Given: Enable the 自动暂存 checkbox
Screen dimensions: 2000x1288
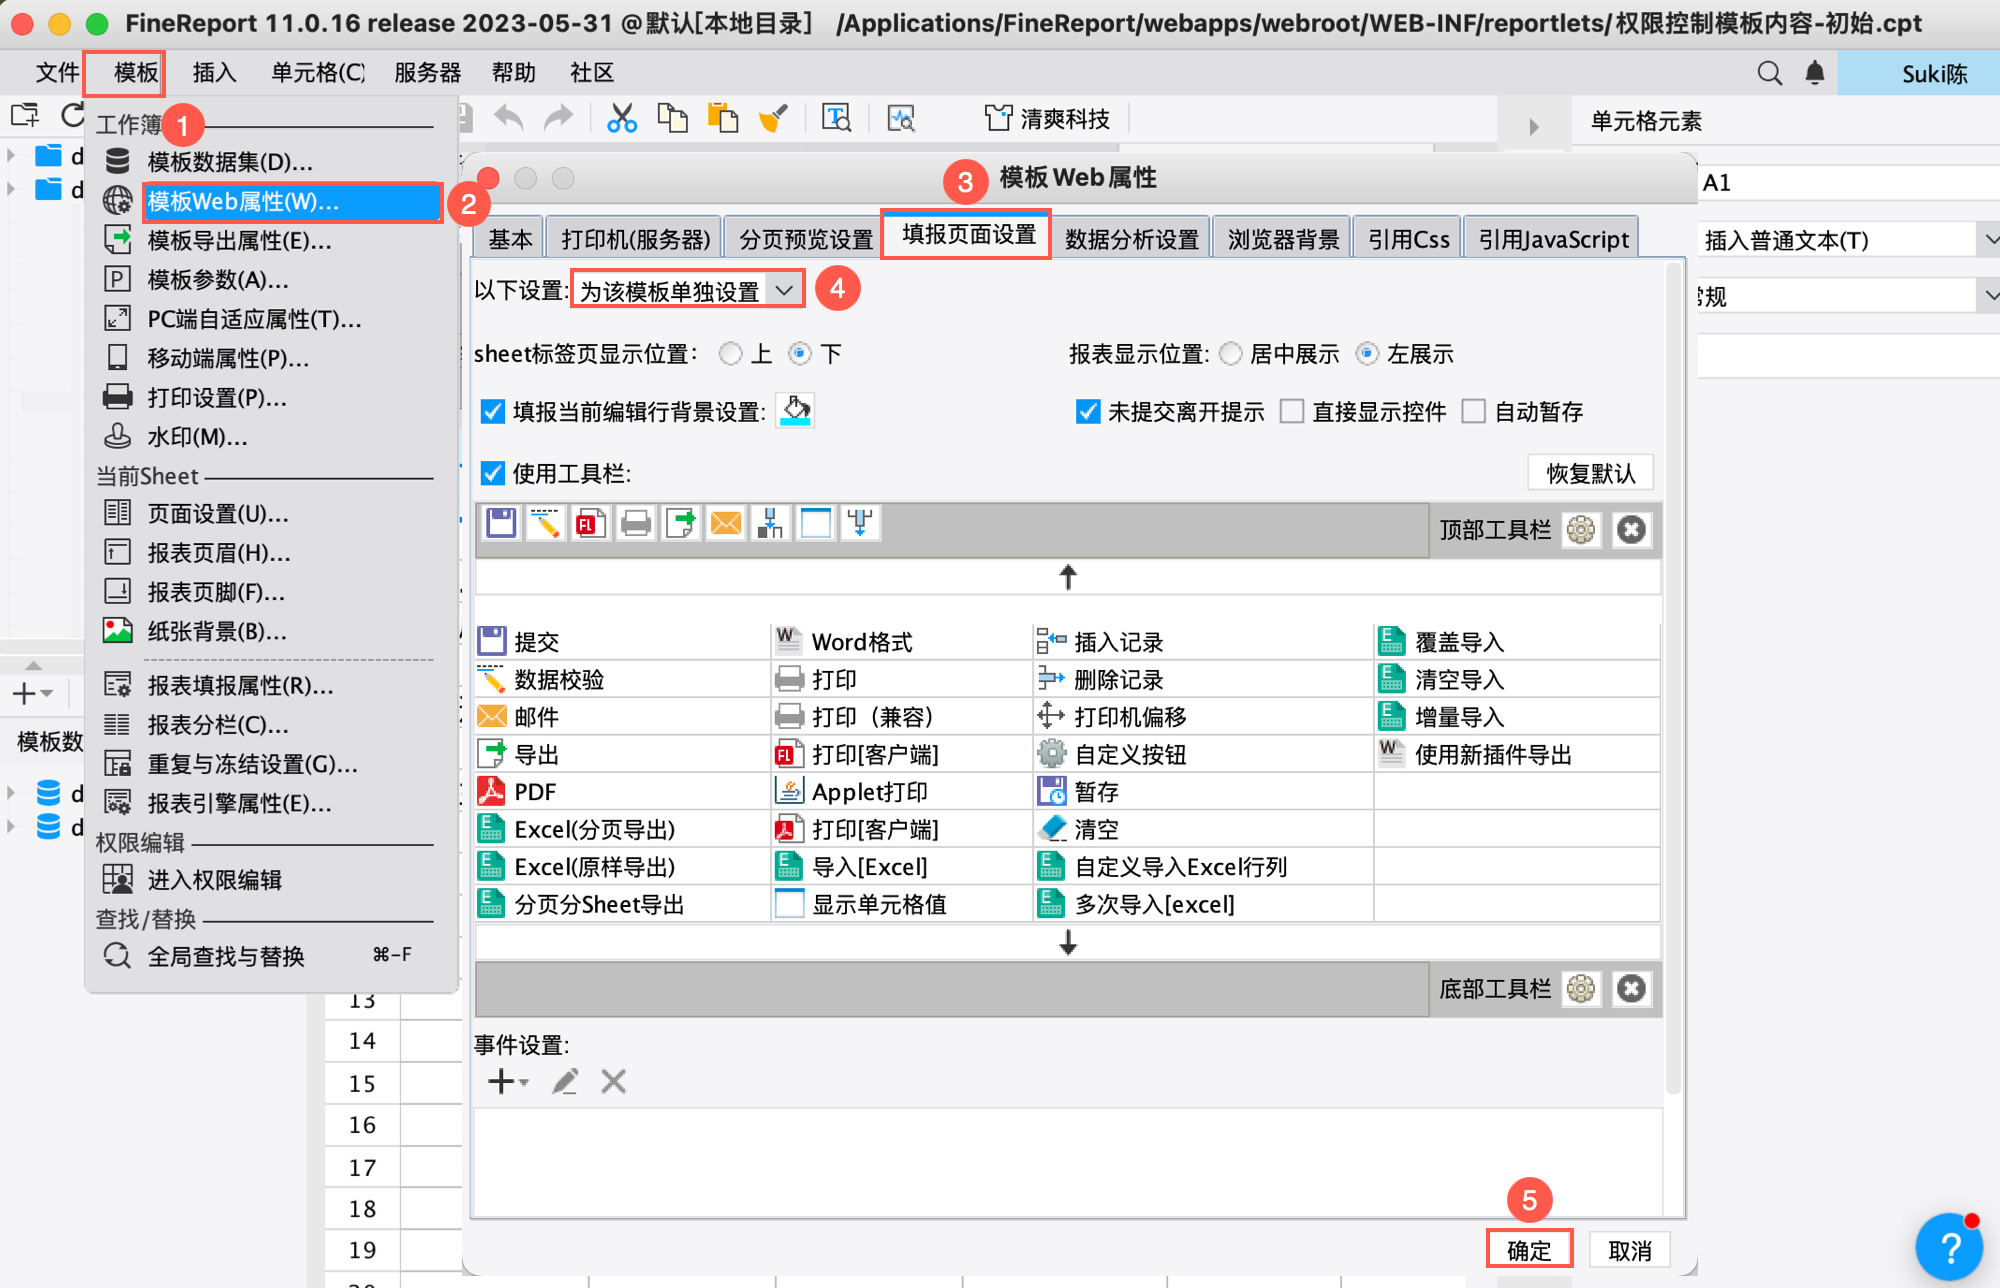Looking at the screenshot, I should (1473, 412).
